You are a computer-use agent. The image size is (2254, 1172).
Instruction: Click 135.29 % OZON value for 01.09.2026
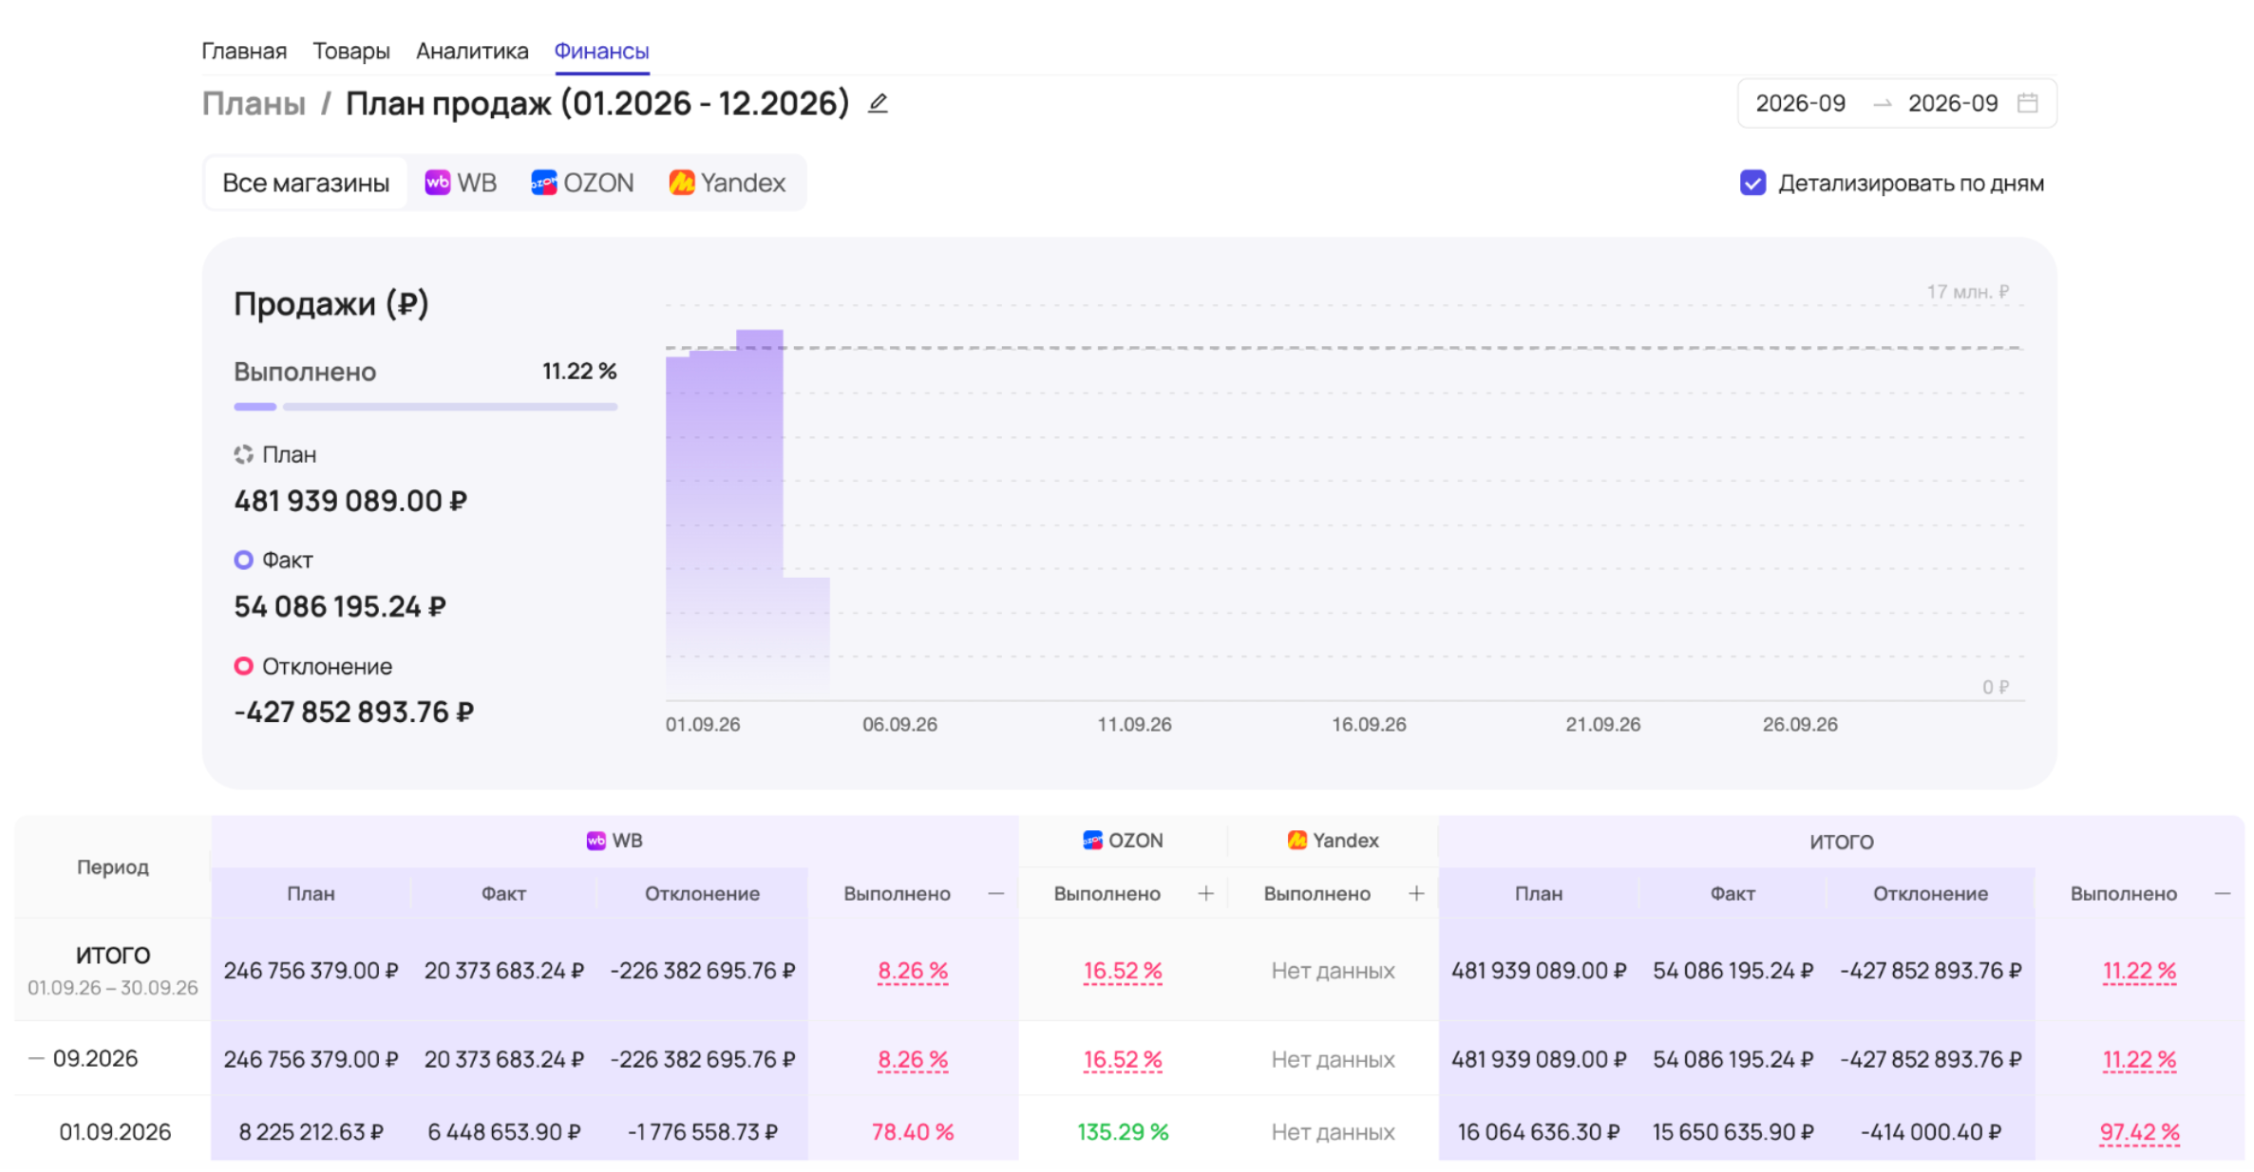click(1122, 1132)
